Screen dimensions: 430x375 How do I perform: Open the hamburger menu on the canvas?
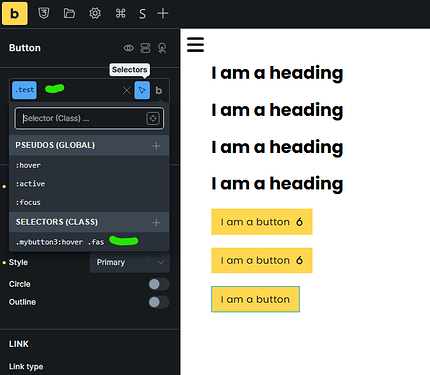coord(195,45)
